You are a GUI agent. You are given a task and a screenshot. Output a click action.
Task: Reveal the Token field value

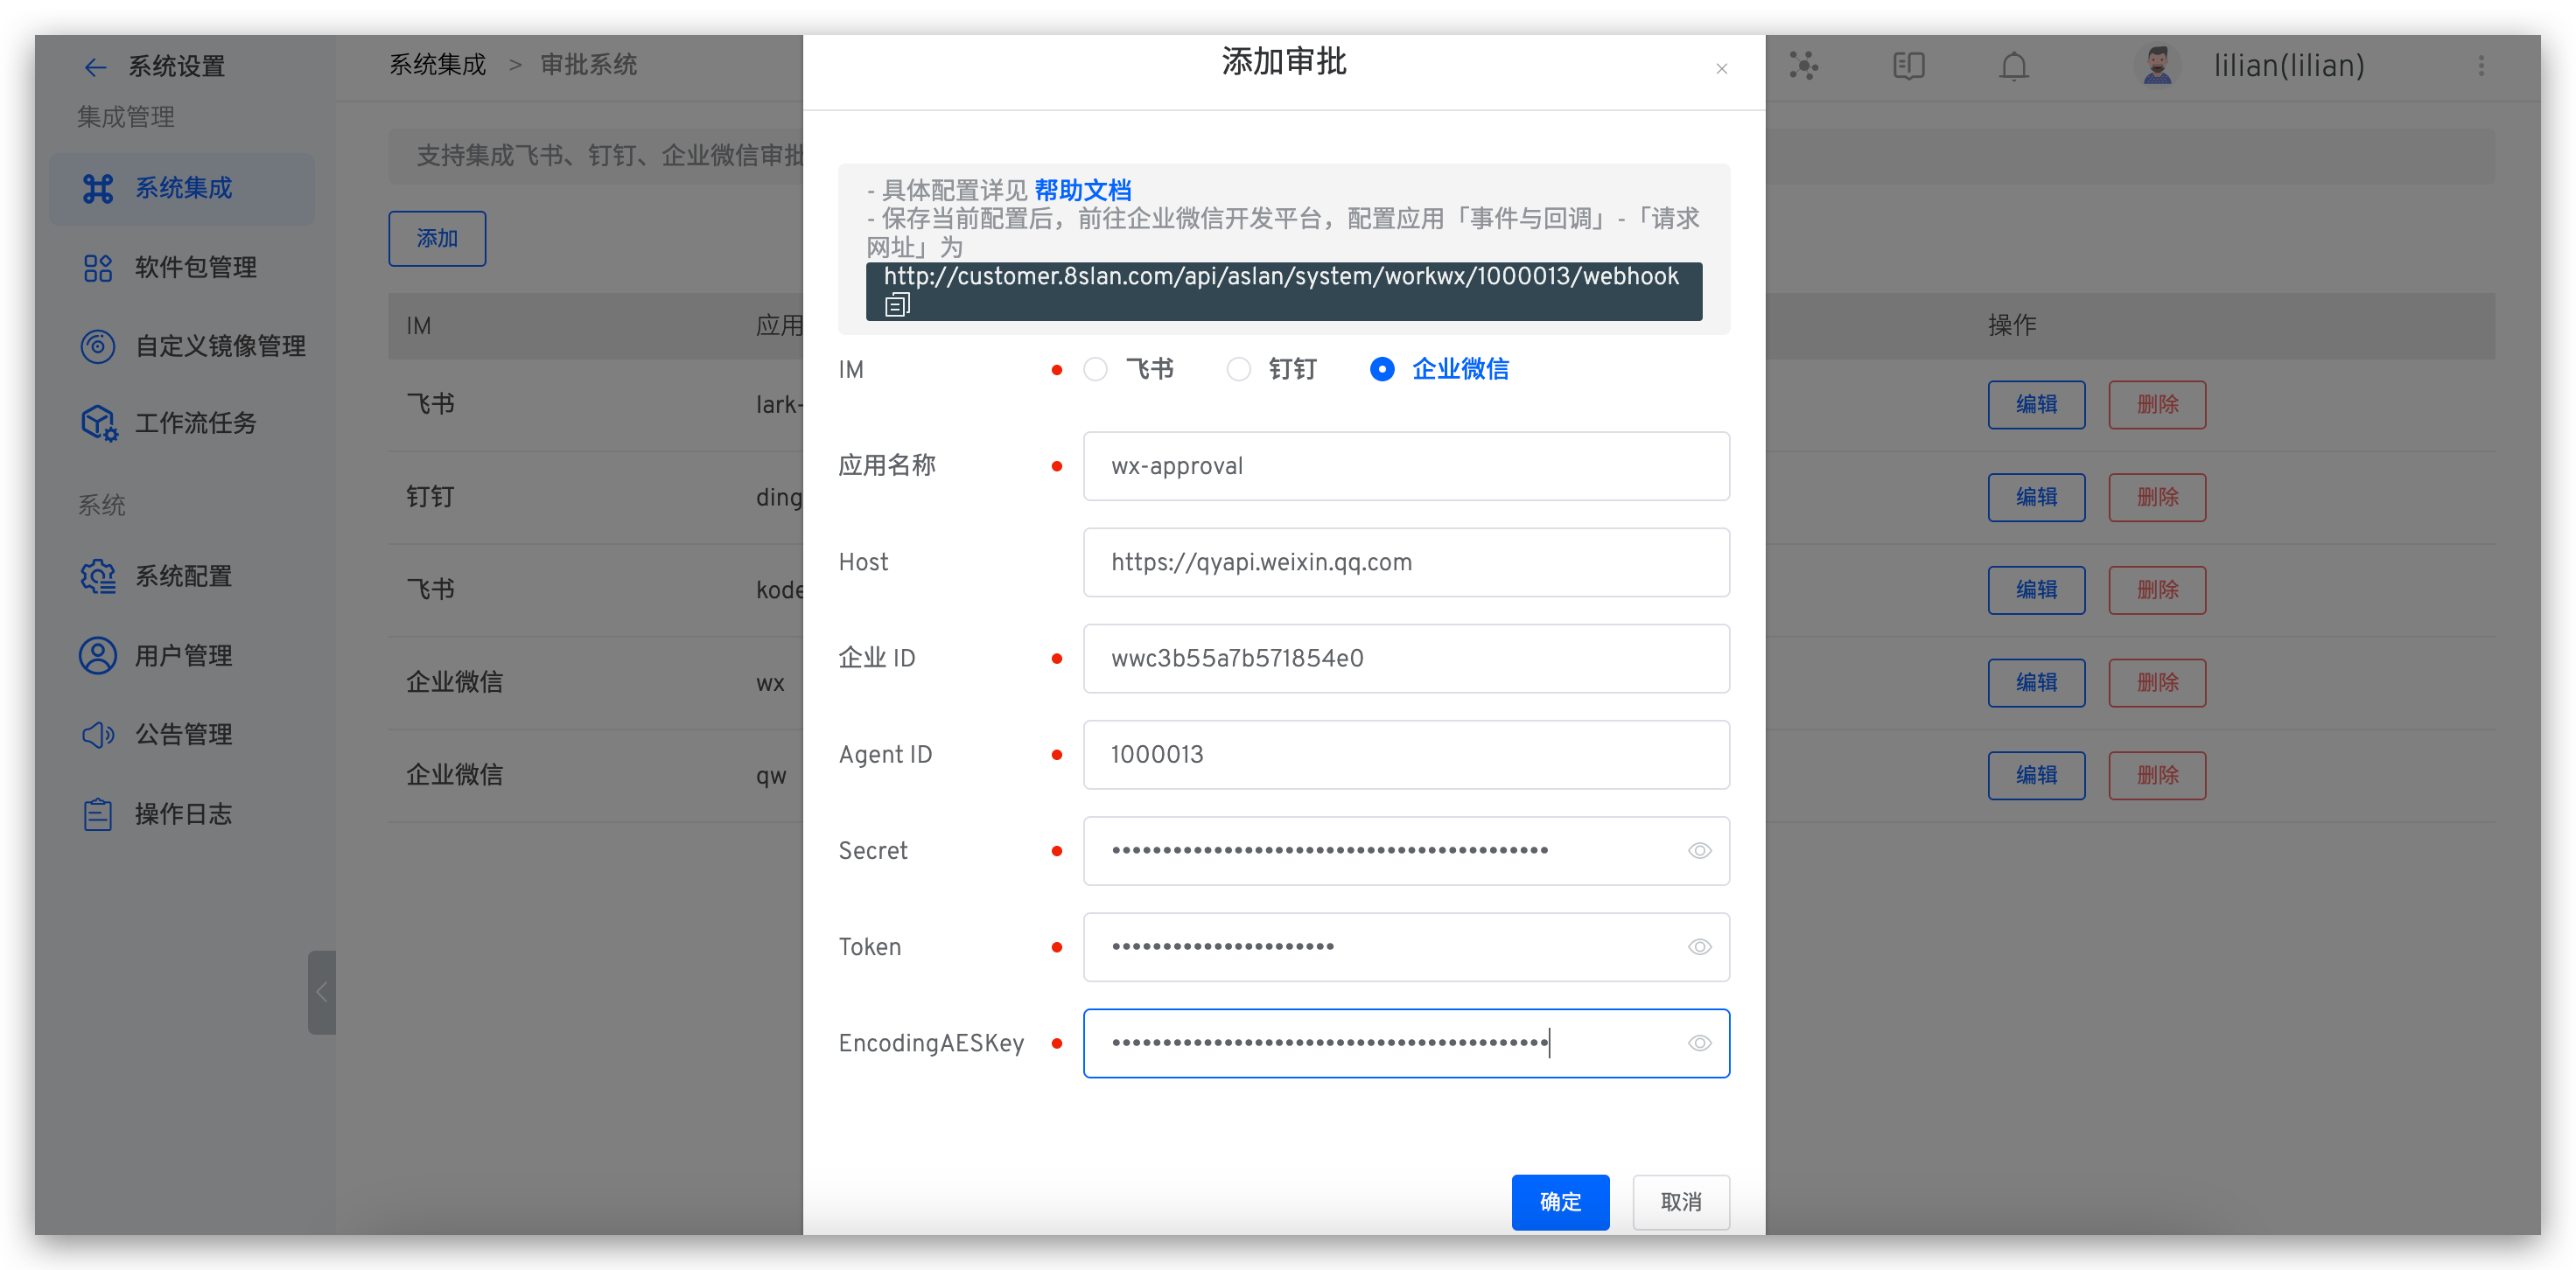[1699, 947]
